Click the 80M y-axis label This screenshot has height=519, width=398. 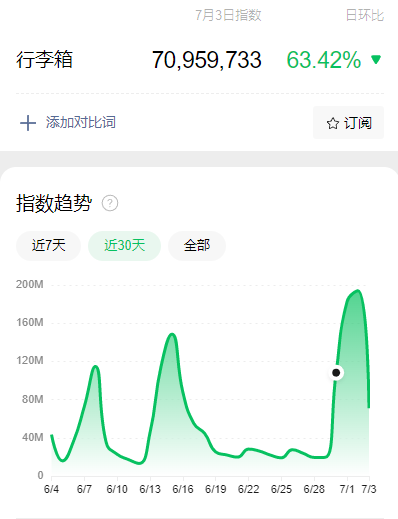pos(33,399)
